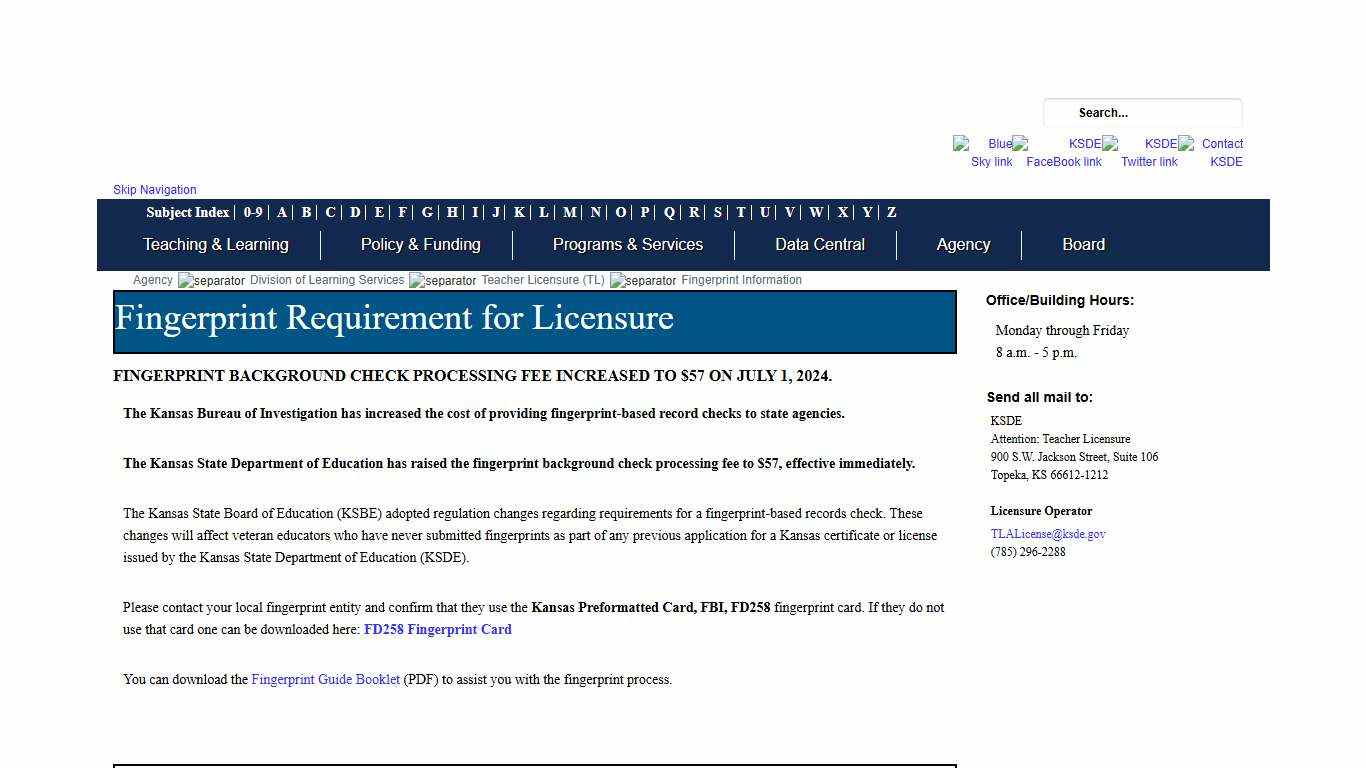The width and height of the screenshot is (1366, 768).
Task: Click the Blue Sky link icon
Action: coord(983,152)
